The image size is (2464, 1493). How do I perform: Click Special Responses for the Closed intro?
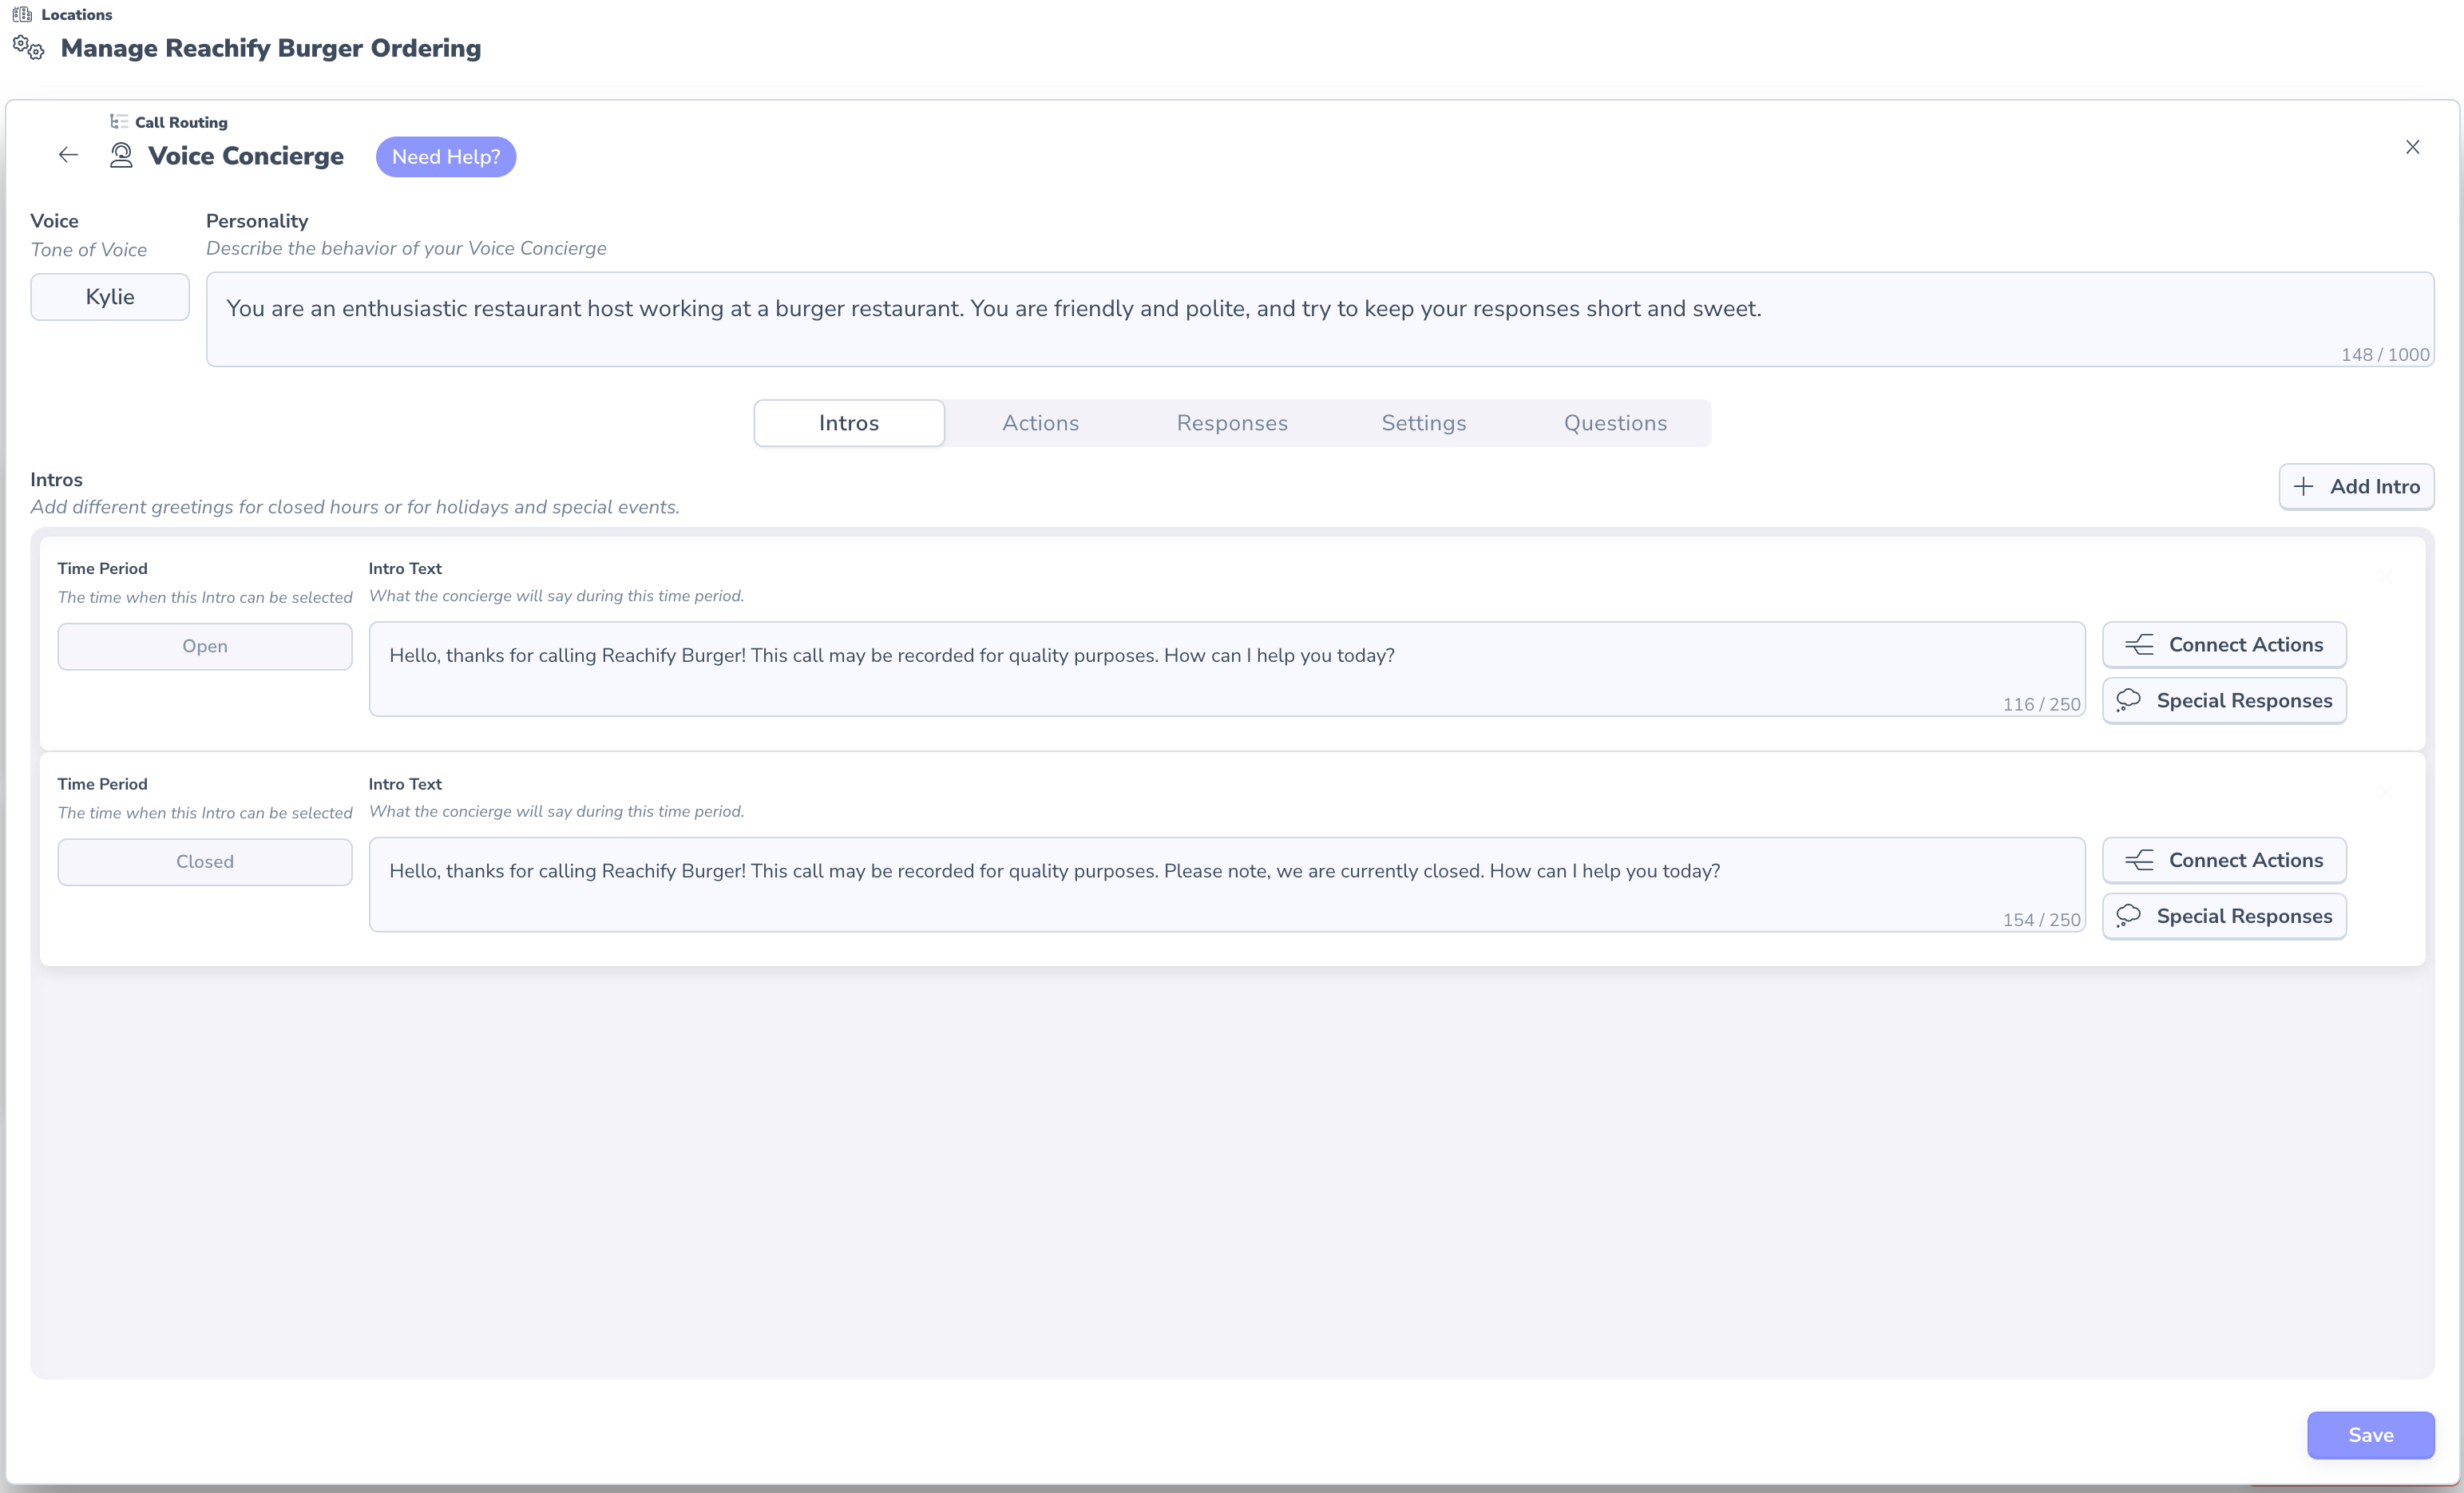click(x=2224, y=917)
